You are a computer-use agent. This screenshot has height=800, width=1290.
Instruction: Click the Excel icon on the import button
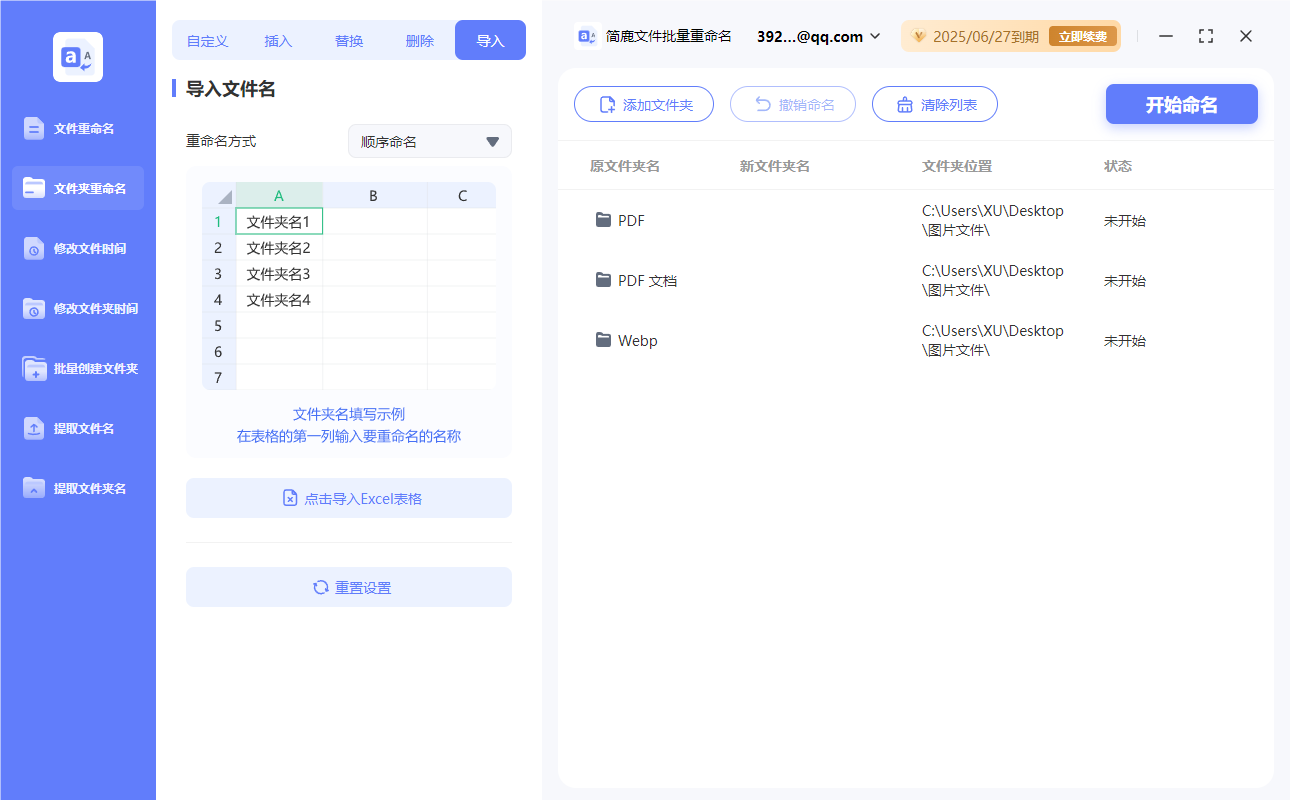click(291, 497)
